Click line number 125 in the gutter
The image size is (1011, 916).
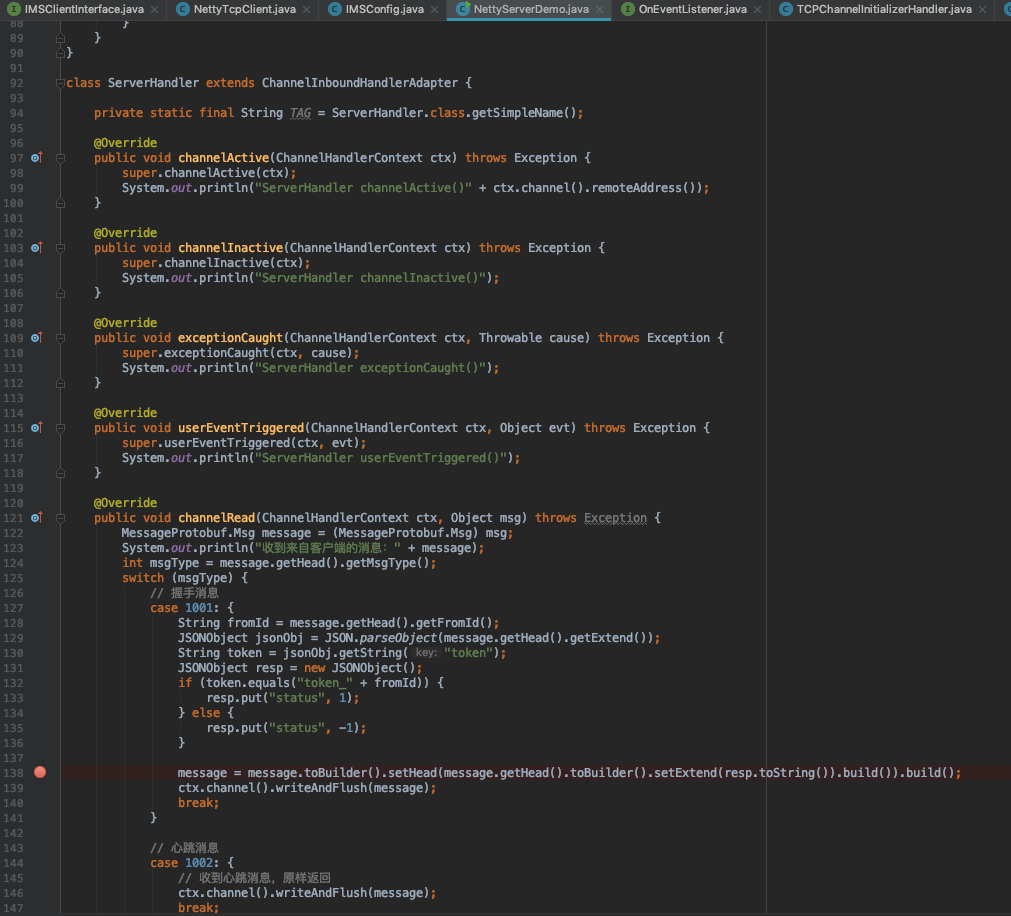point(14,578)
